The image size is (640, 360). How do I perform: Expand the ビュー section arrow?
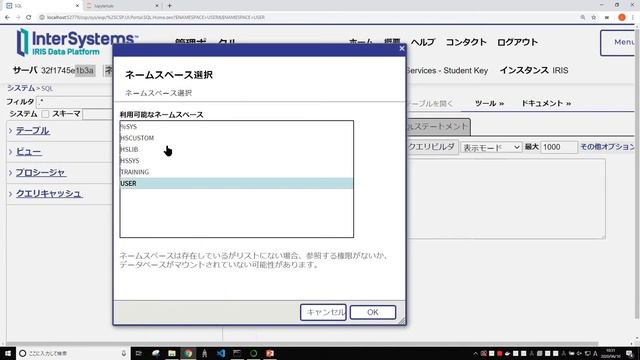point(11,152)
